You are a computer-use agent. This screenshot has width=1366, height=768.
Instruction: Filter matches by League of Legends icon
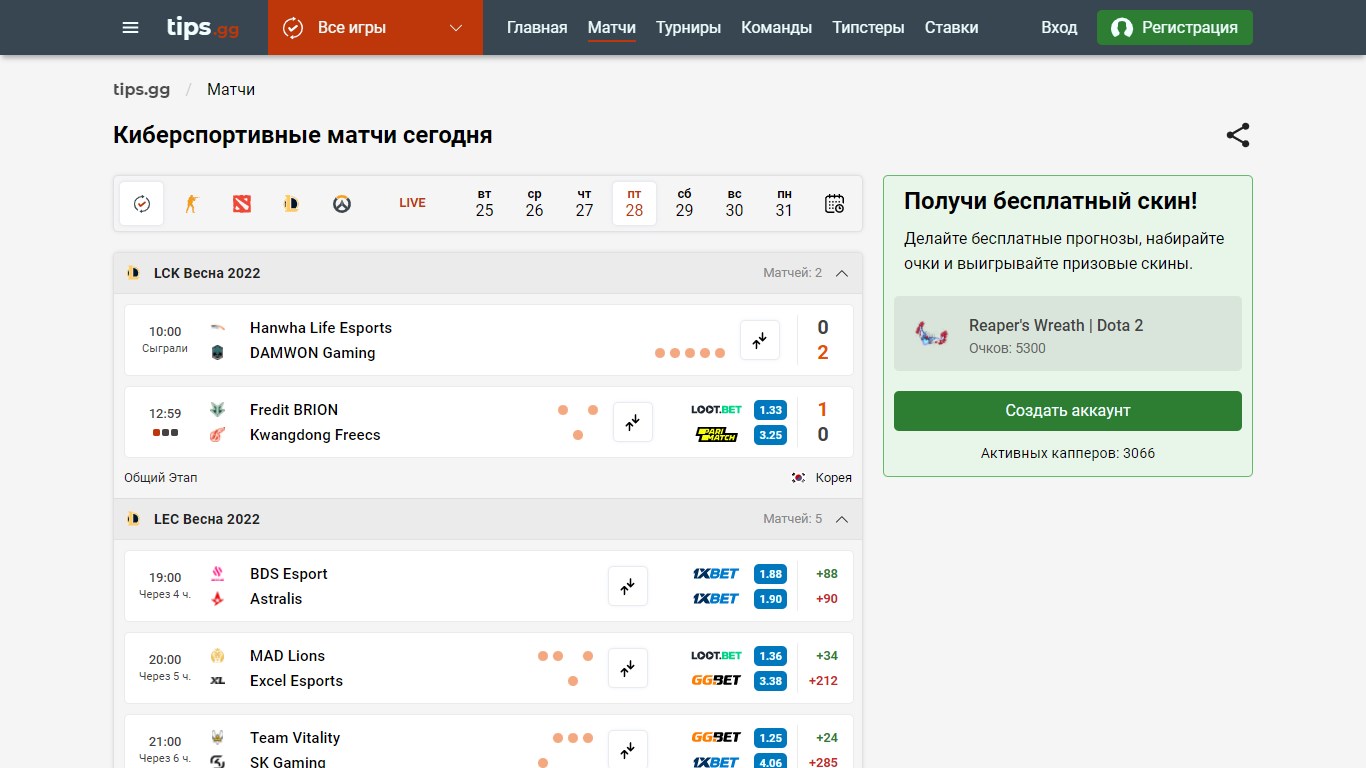[291, 203]
